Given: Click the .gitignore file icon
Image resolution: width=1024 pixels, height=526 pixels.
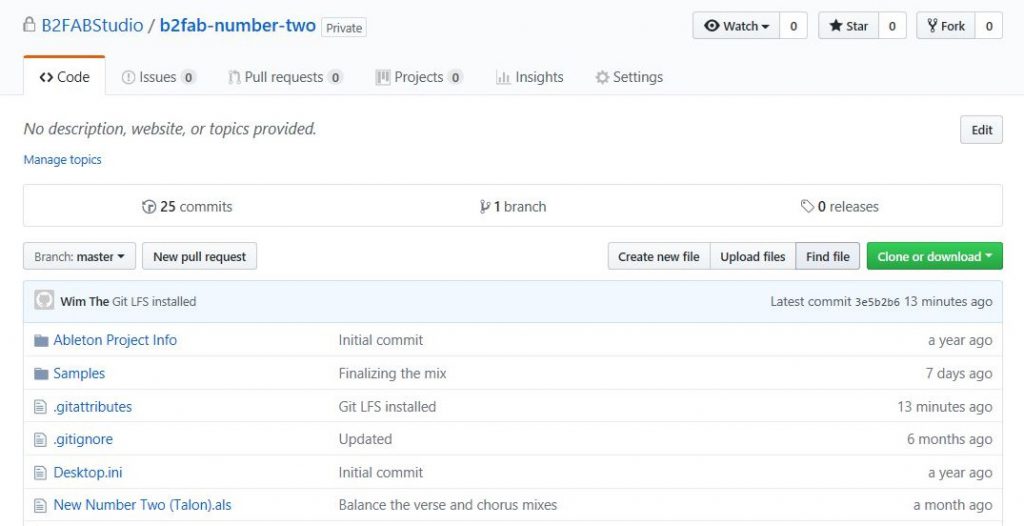Looking at the screenshot, I should (40, 439).
